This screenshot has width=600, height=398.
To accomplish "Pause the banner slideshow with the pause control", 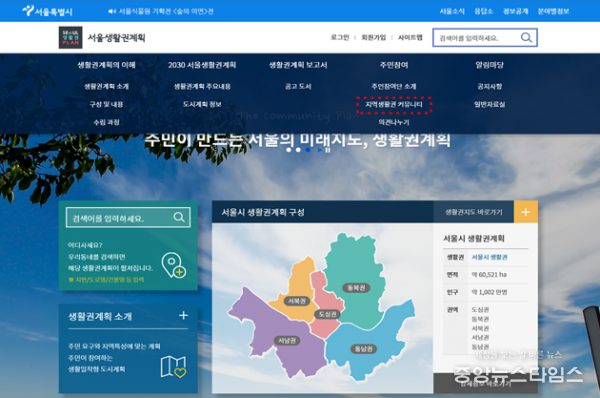I will pos(328,150).
